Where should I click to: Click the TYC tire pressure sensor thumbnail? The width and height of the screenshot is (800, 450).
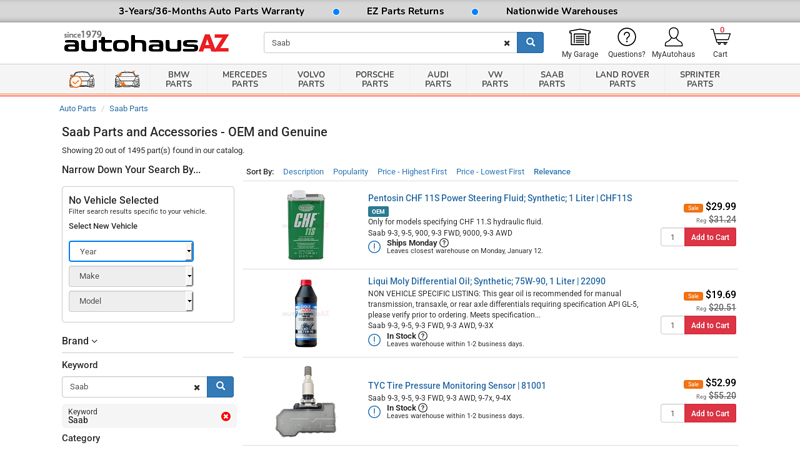[305, 400]
